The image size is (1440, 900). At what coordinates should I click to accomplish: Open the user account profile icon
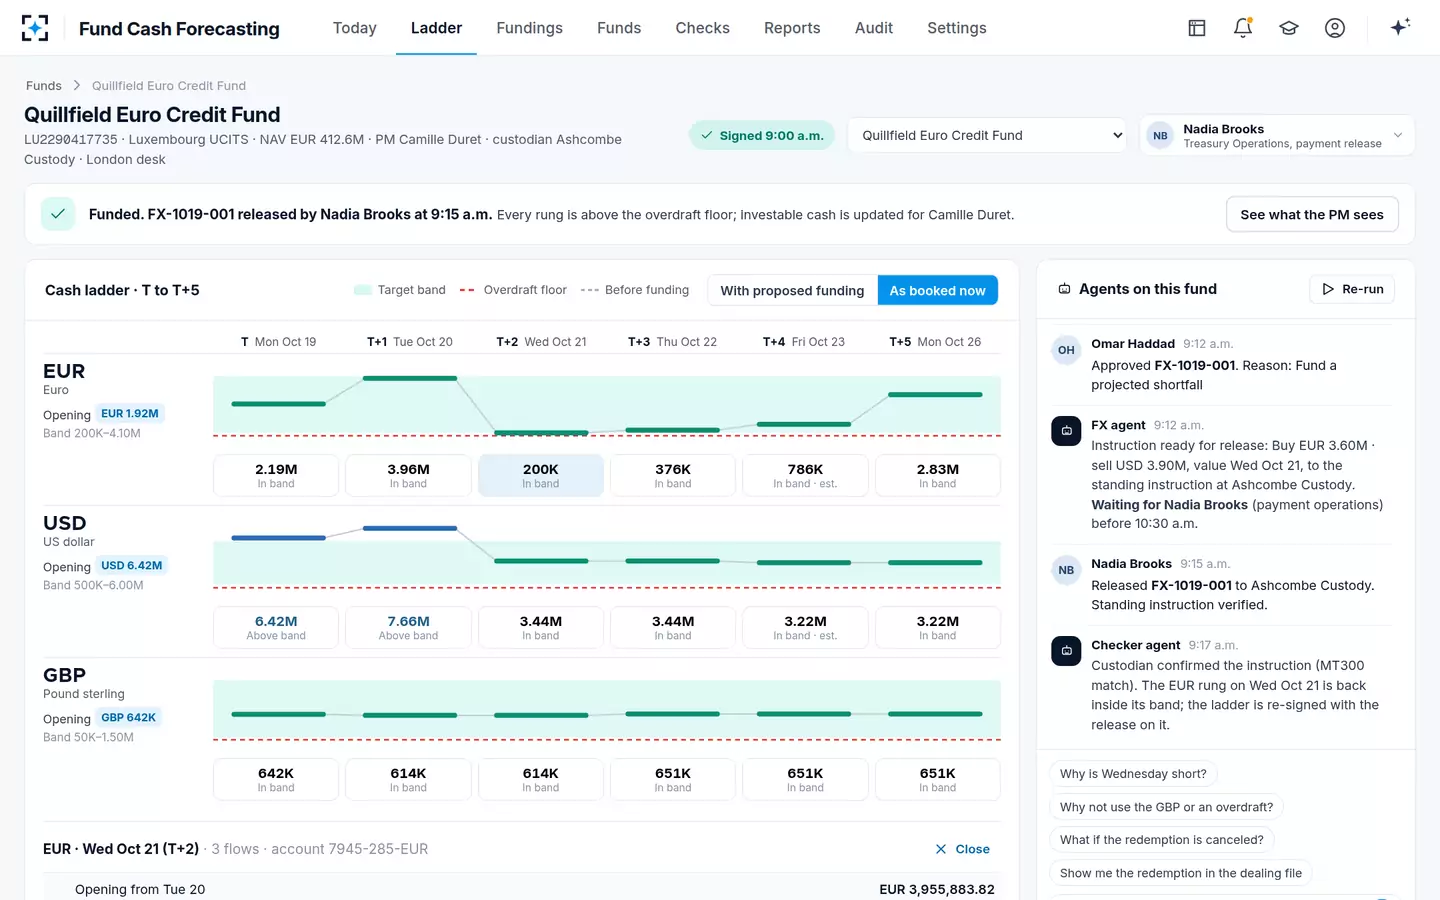[1335, 28]
